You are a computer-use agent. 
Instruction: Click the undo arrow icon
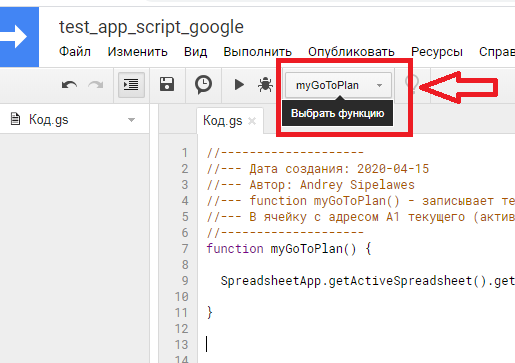(x=69, y=85)
